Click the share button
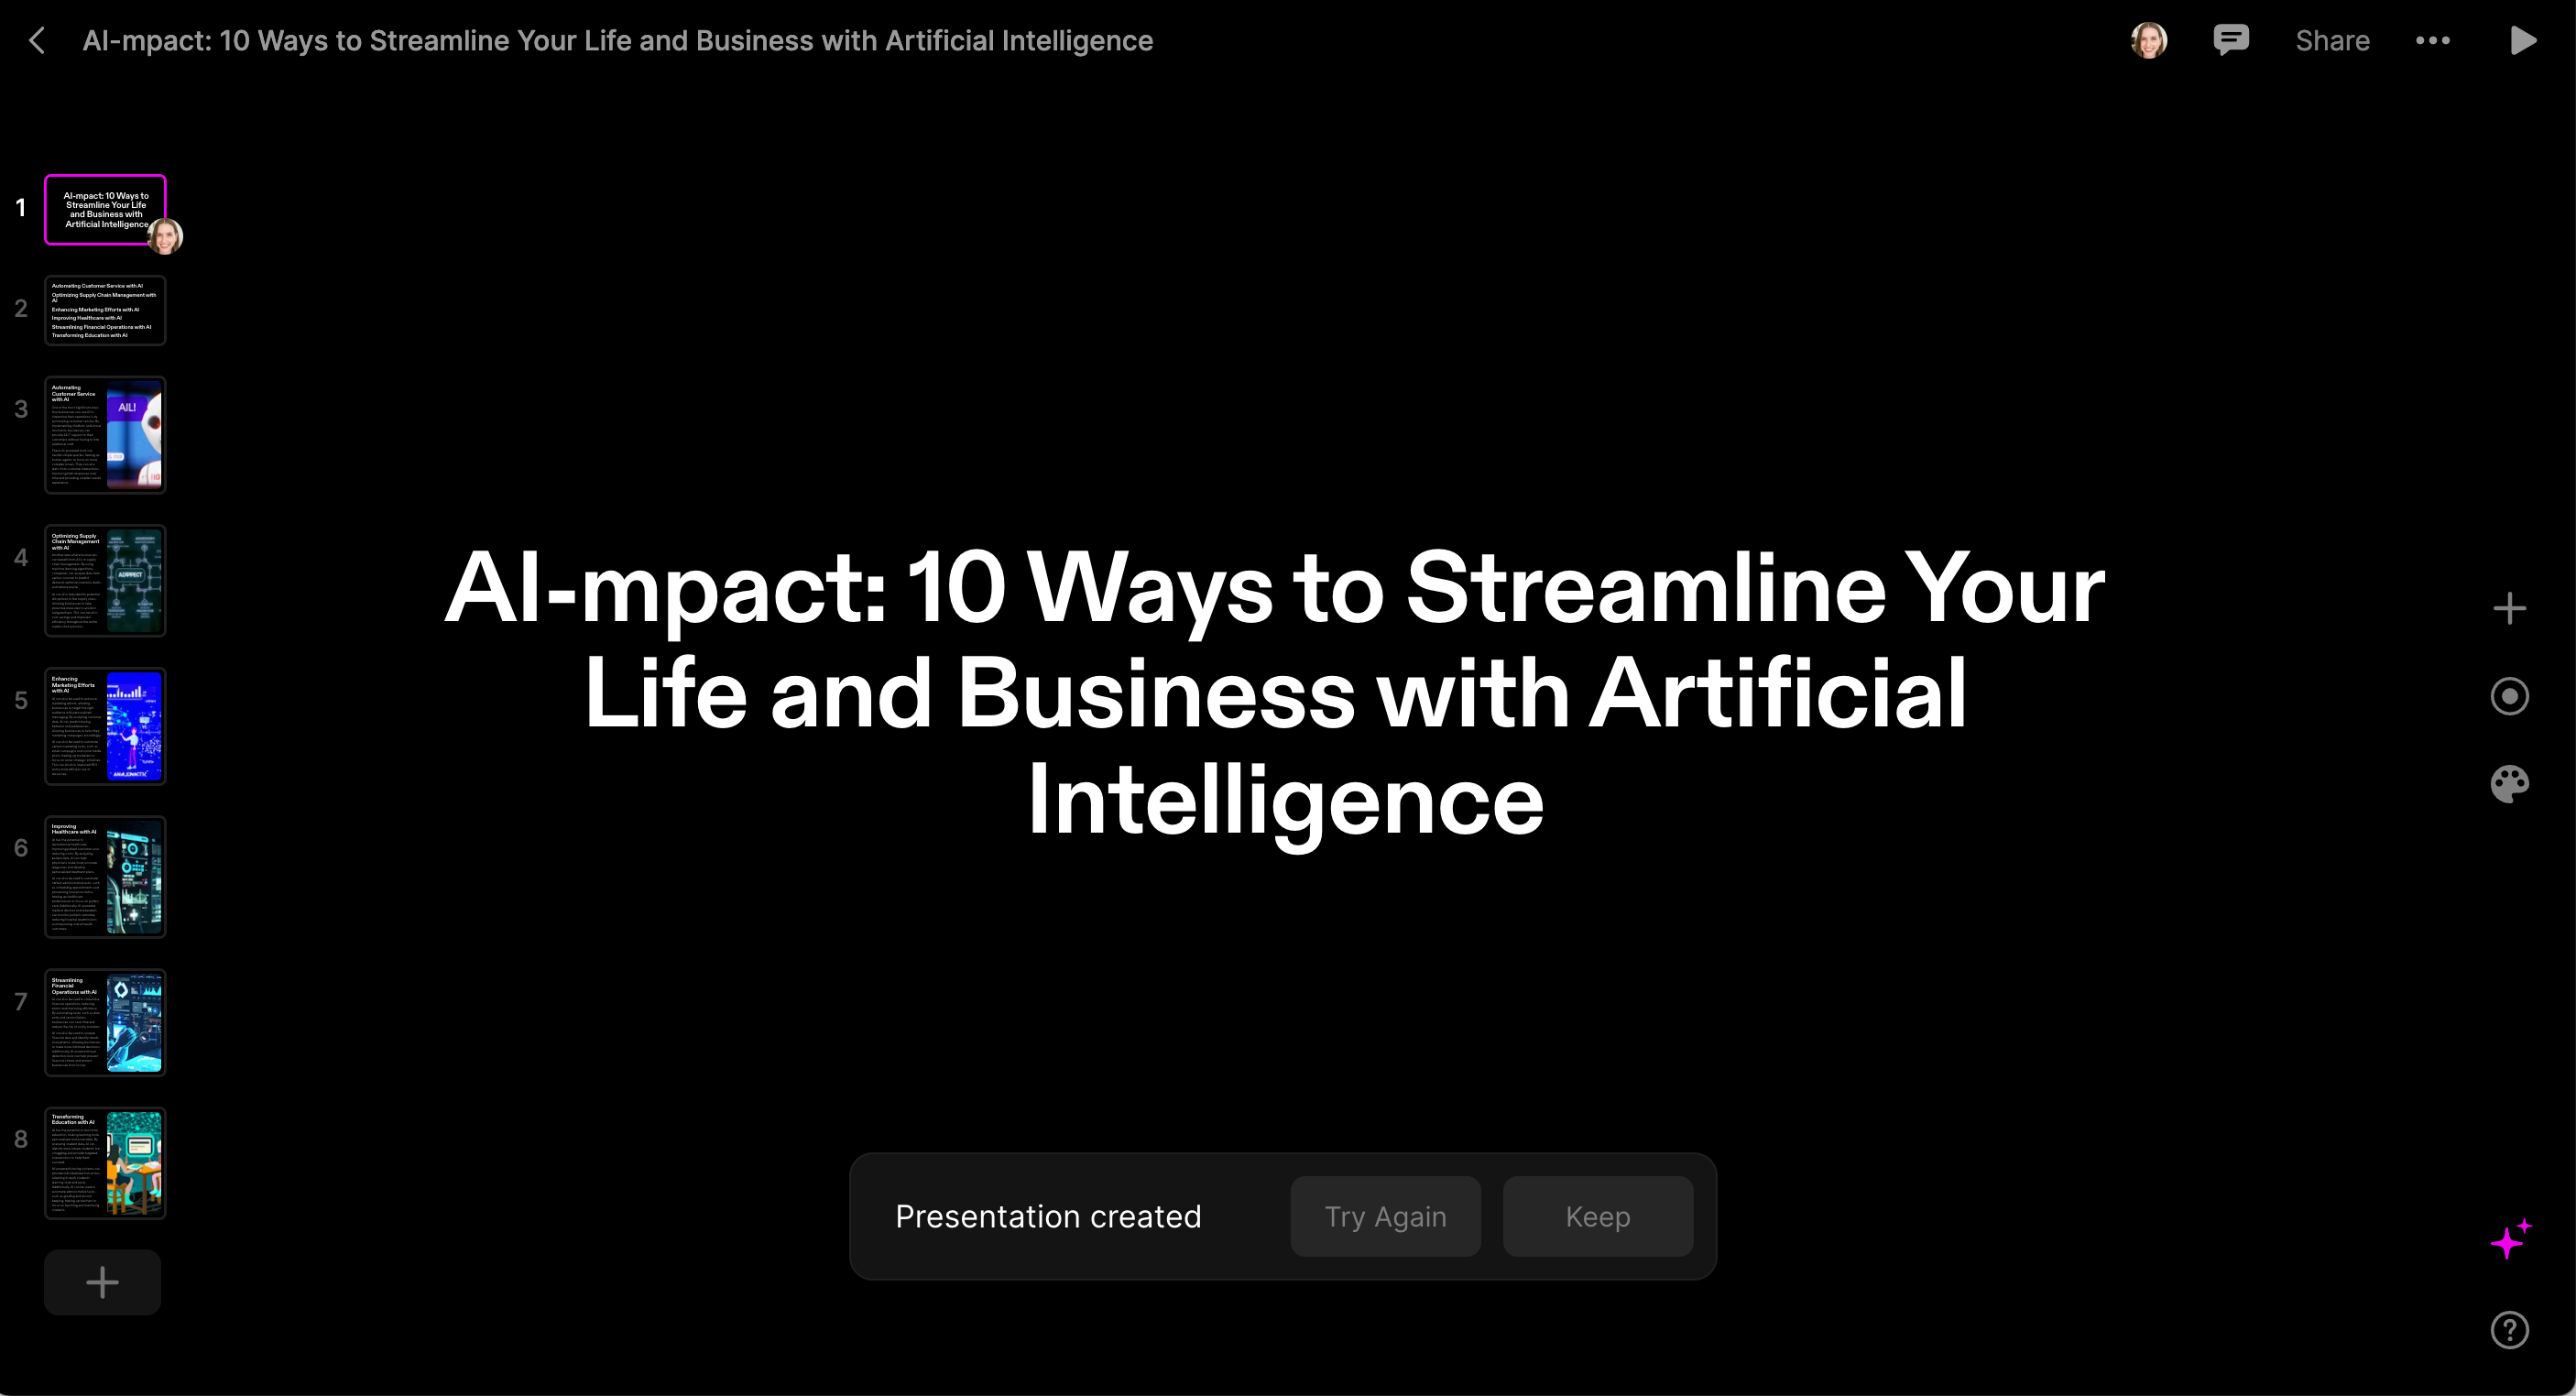Image resolution: width=2576 pixels, height=1396 pixels. pos(2330,39)
